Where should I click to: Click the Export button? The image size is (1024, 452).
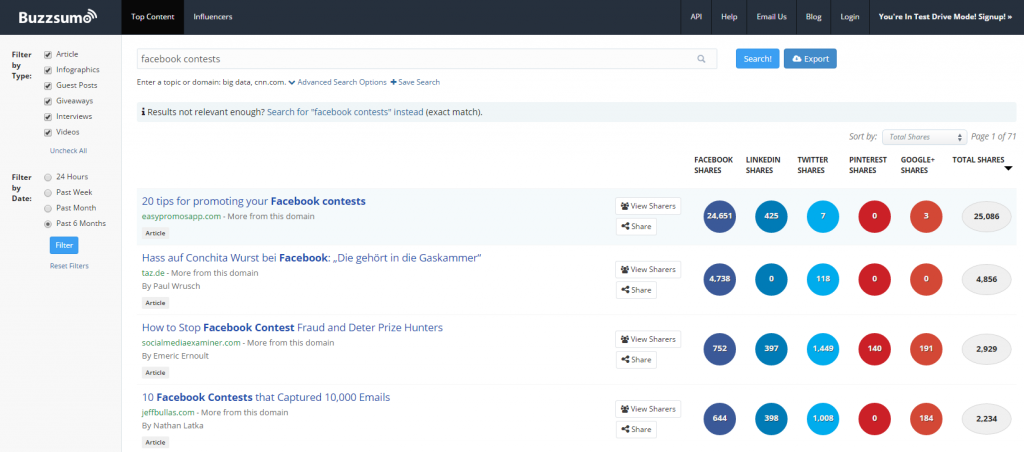pos(810,59)
